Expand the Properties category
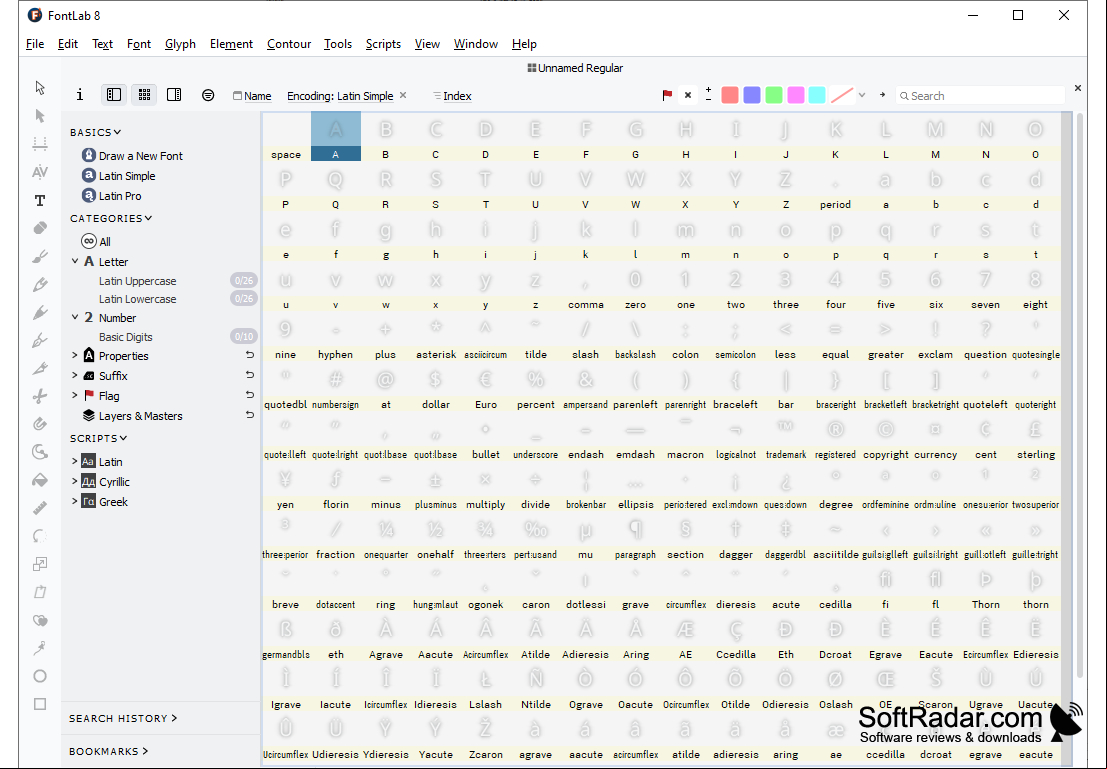This screenshot has height=769, width=1107. (x=75, y=355)
